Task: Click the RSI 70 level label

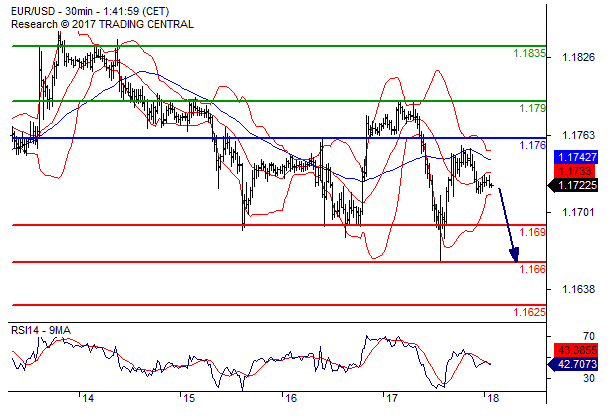Action: pos(588,336)
